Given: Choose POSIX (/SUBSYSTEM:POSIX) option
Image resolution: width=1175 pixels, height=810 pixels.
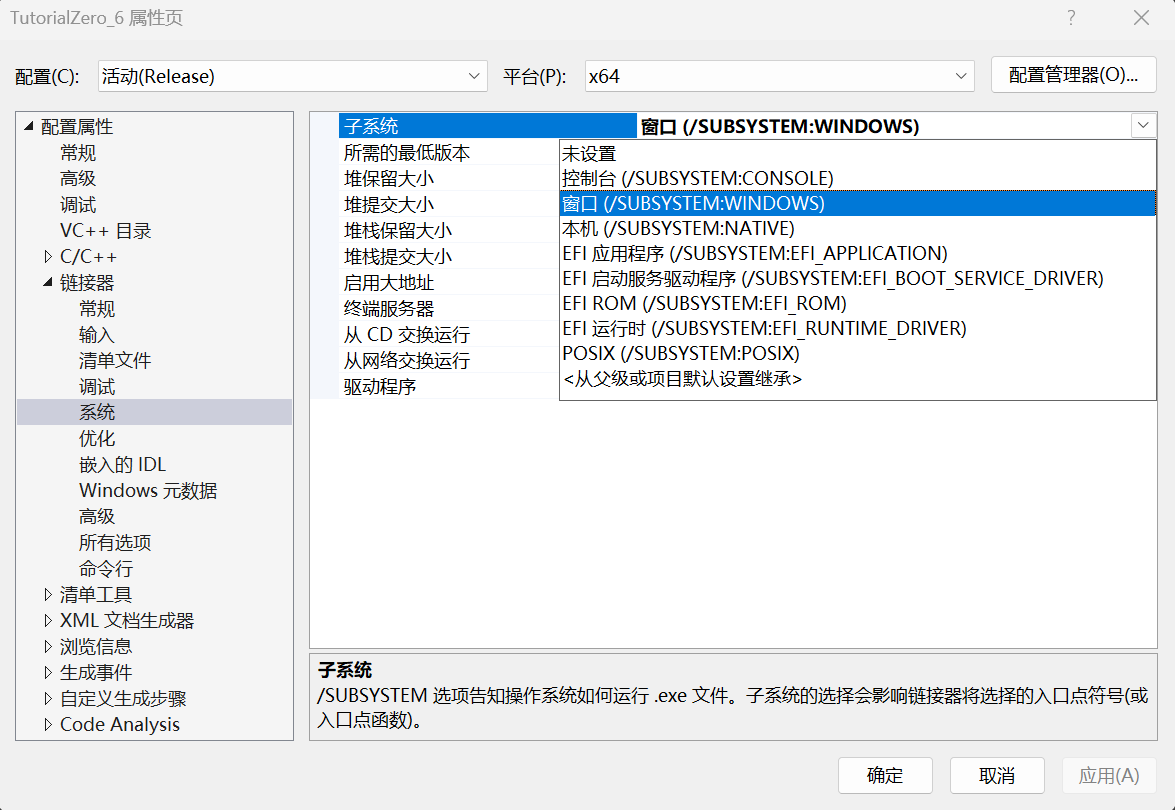Looking at the screenshot, I should click(857, 354).
